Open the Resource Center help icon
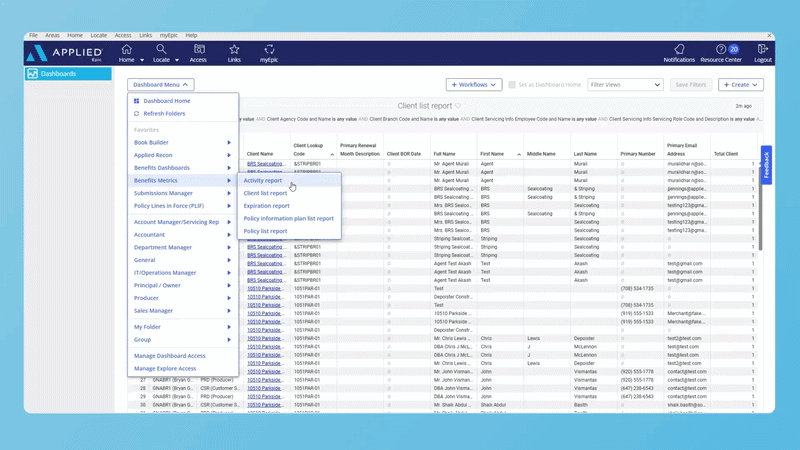 point(720,49)
